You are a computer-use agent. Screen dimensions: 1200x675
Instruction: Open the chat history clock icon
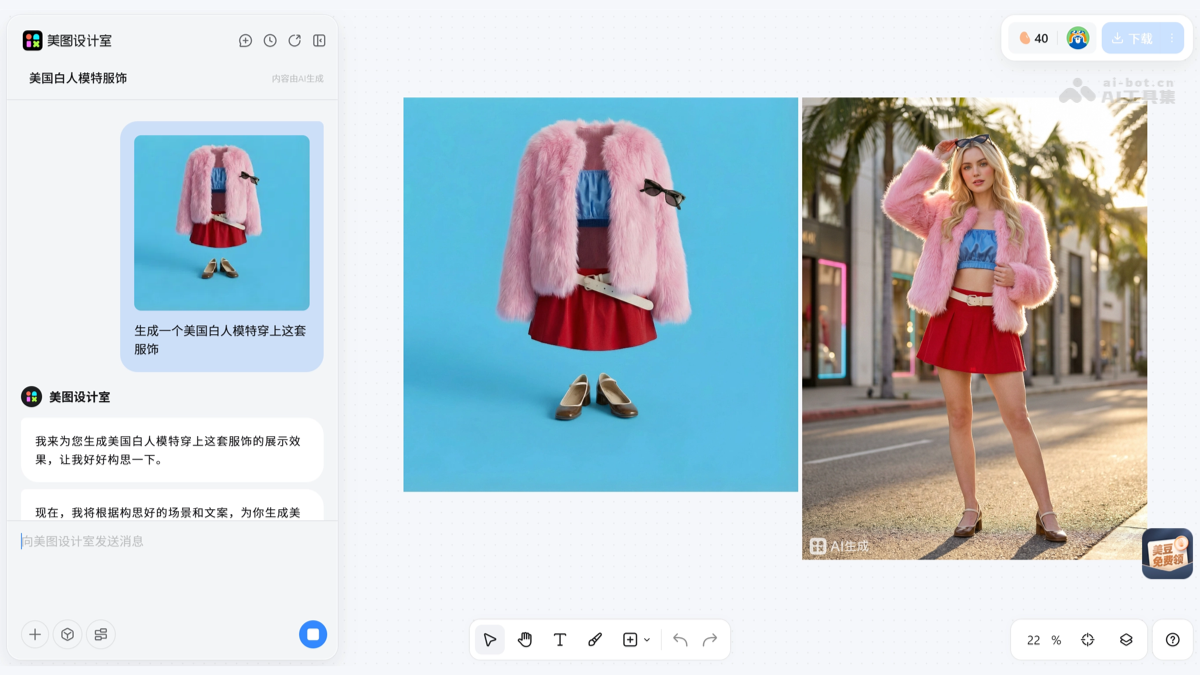270,40
